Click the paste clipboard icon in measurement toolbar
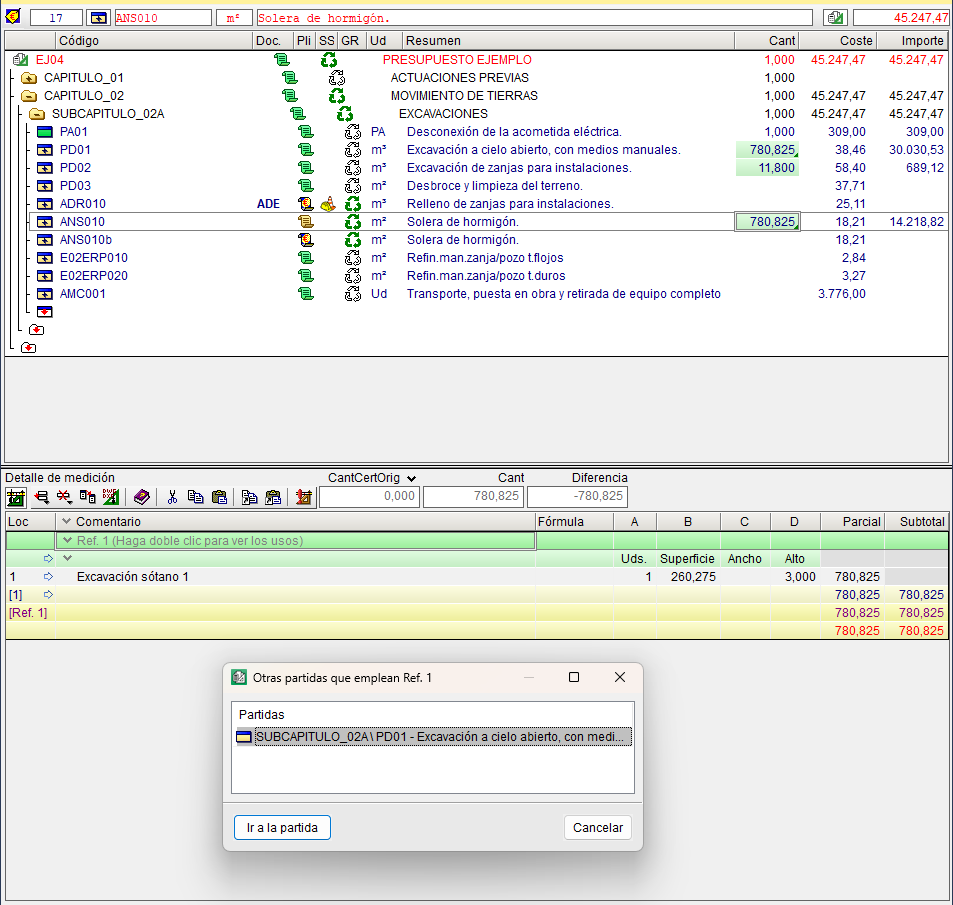The height and width of the screenshot is (905, 953). (218, 497)
